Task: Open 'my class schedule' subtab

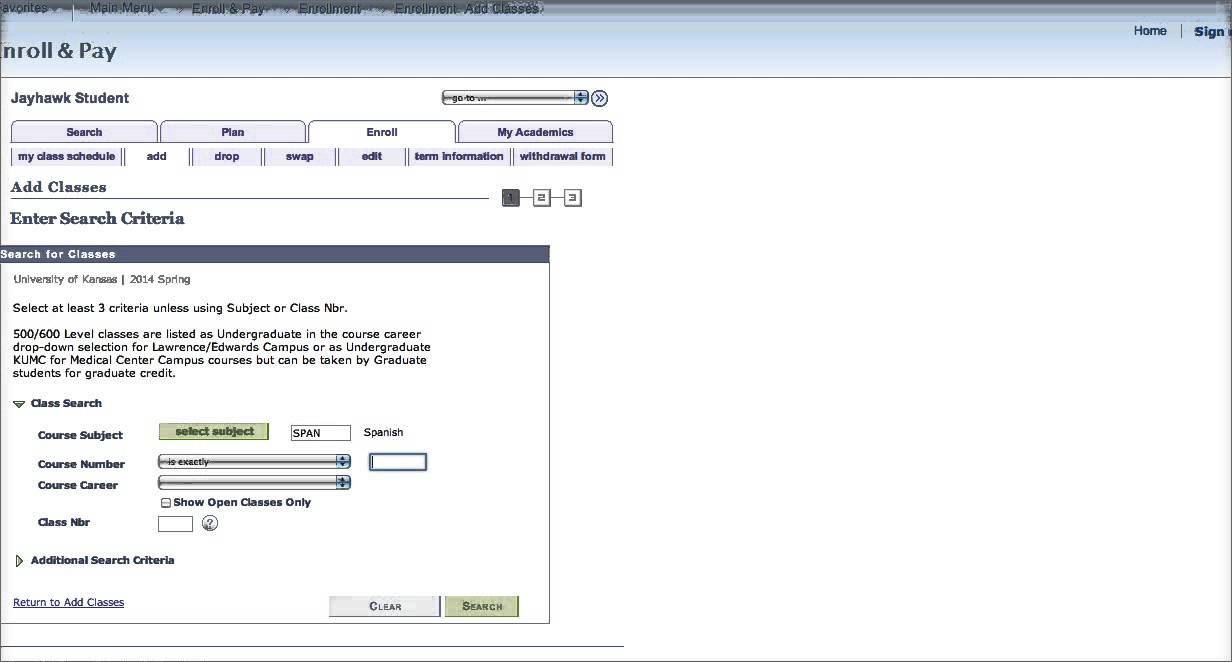Action: tap(66, 157)
